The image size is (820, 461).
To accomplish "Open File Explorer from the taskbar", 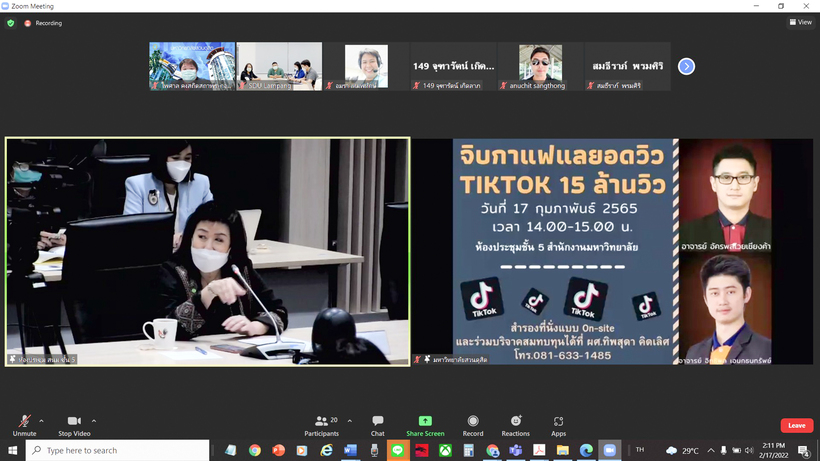I will pyautogui.click(x=563, y=450).
